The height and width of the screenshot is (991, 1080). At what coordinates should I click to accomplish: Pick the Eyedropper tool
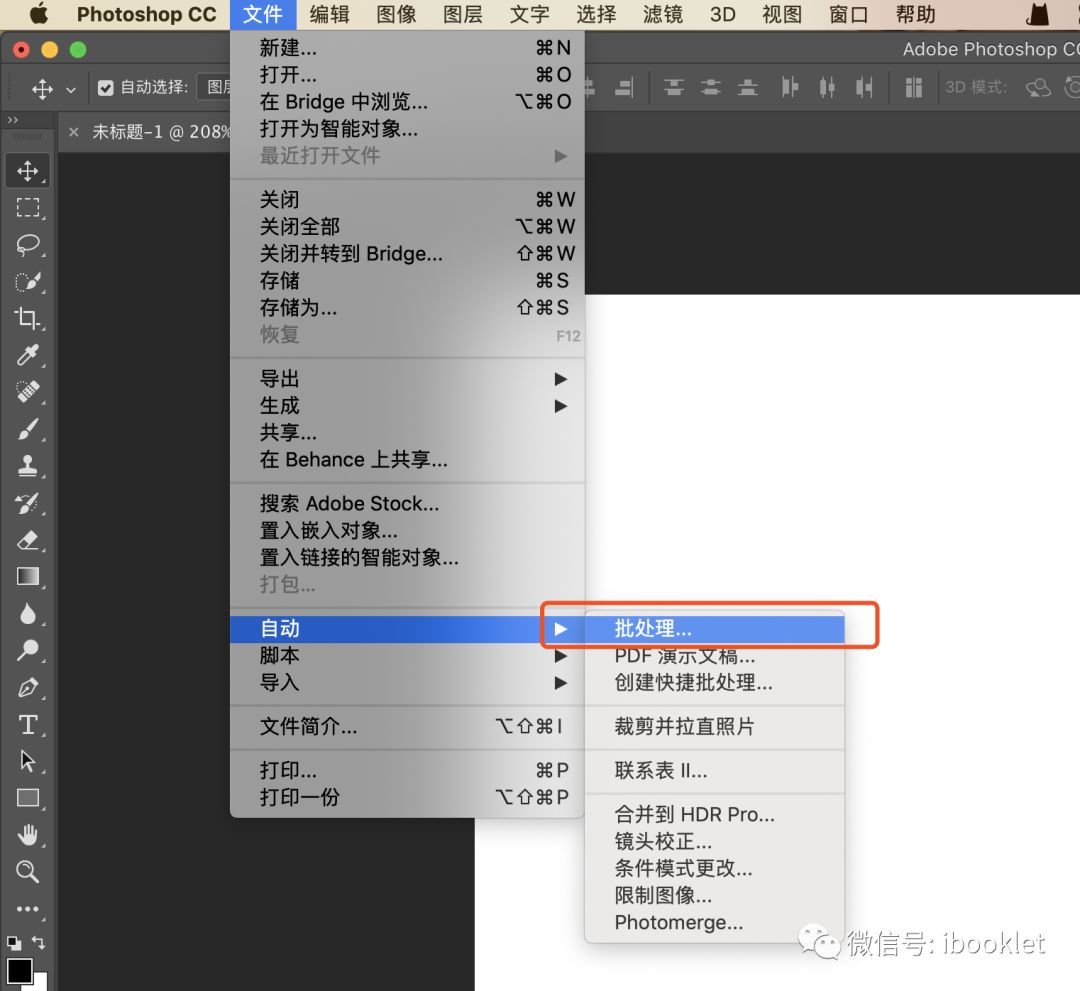coord(28,354)
